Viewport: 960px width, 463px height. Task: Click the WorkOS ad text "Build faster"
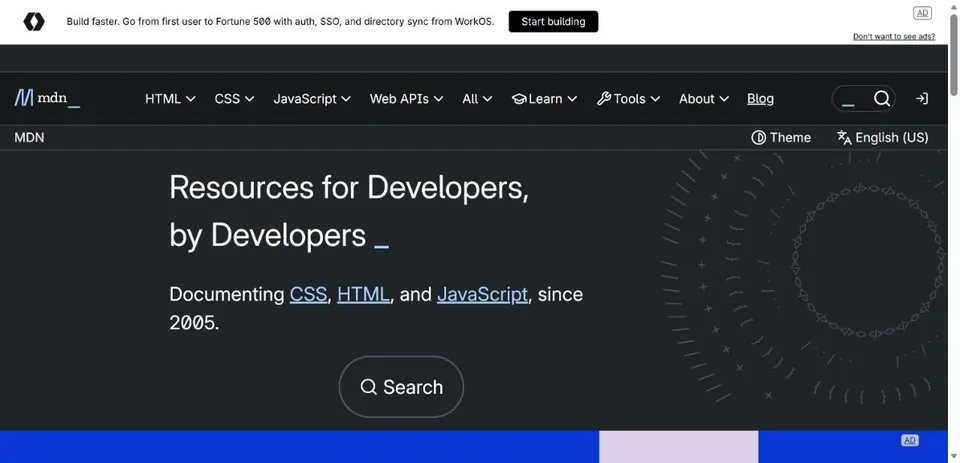91,21
